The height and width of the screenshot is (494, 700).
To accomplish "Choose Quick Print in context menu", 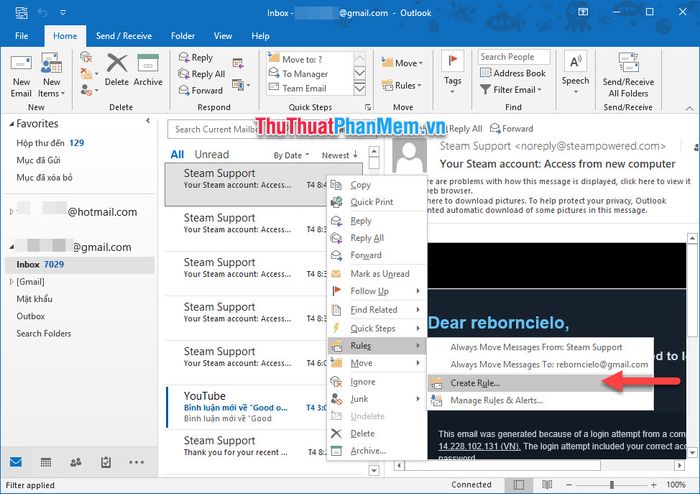I will pos(377,202).
